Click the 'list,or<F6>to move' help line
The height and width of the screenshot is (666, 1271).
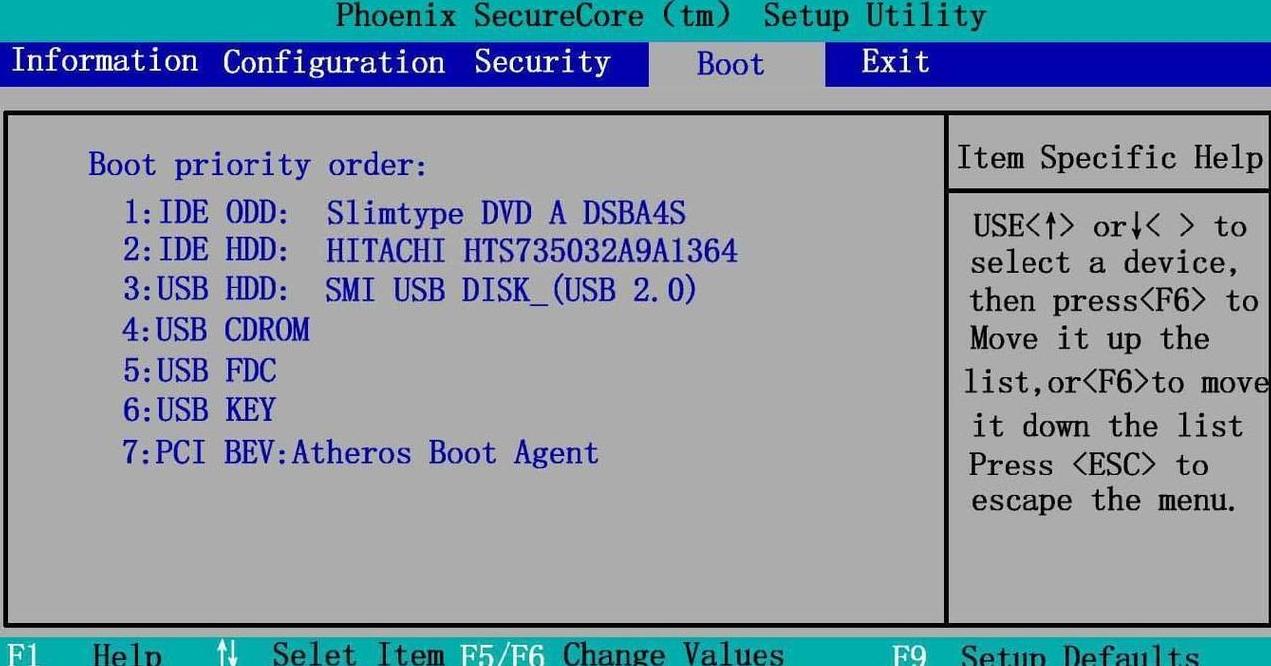click(1116, 382)
